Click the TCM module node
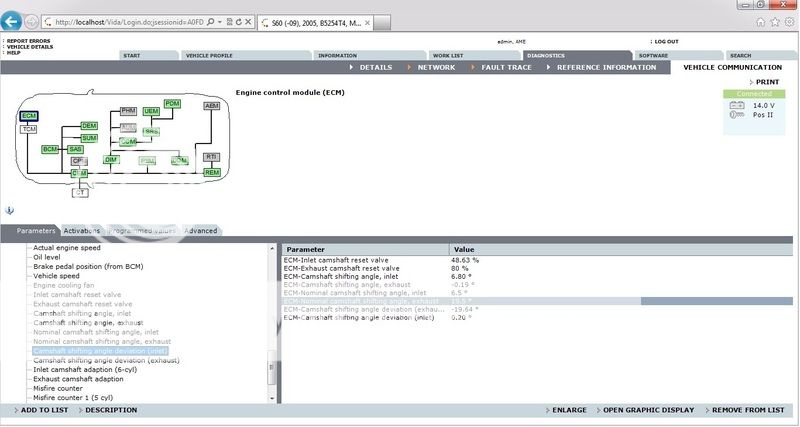800x427 pixels. [x=29, y=129]
